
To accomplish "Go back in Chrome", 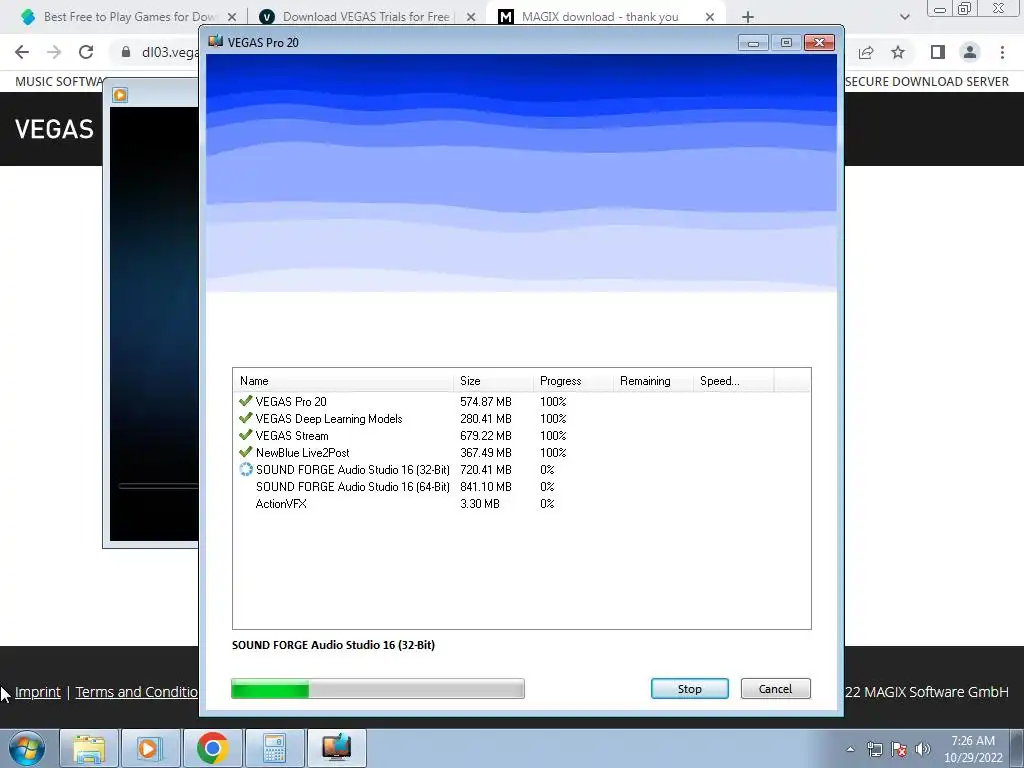I will tap(22, 52).
